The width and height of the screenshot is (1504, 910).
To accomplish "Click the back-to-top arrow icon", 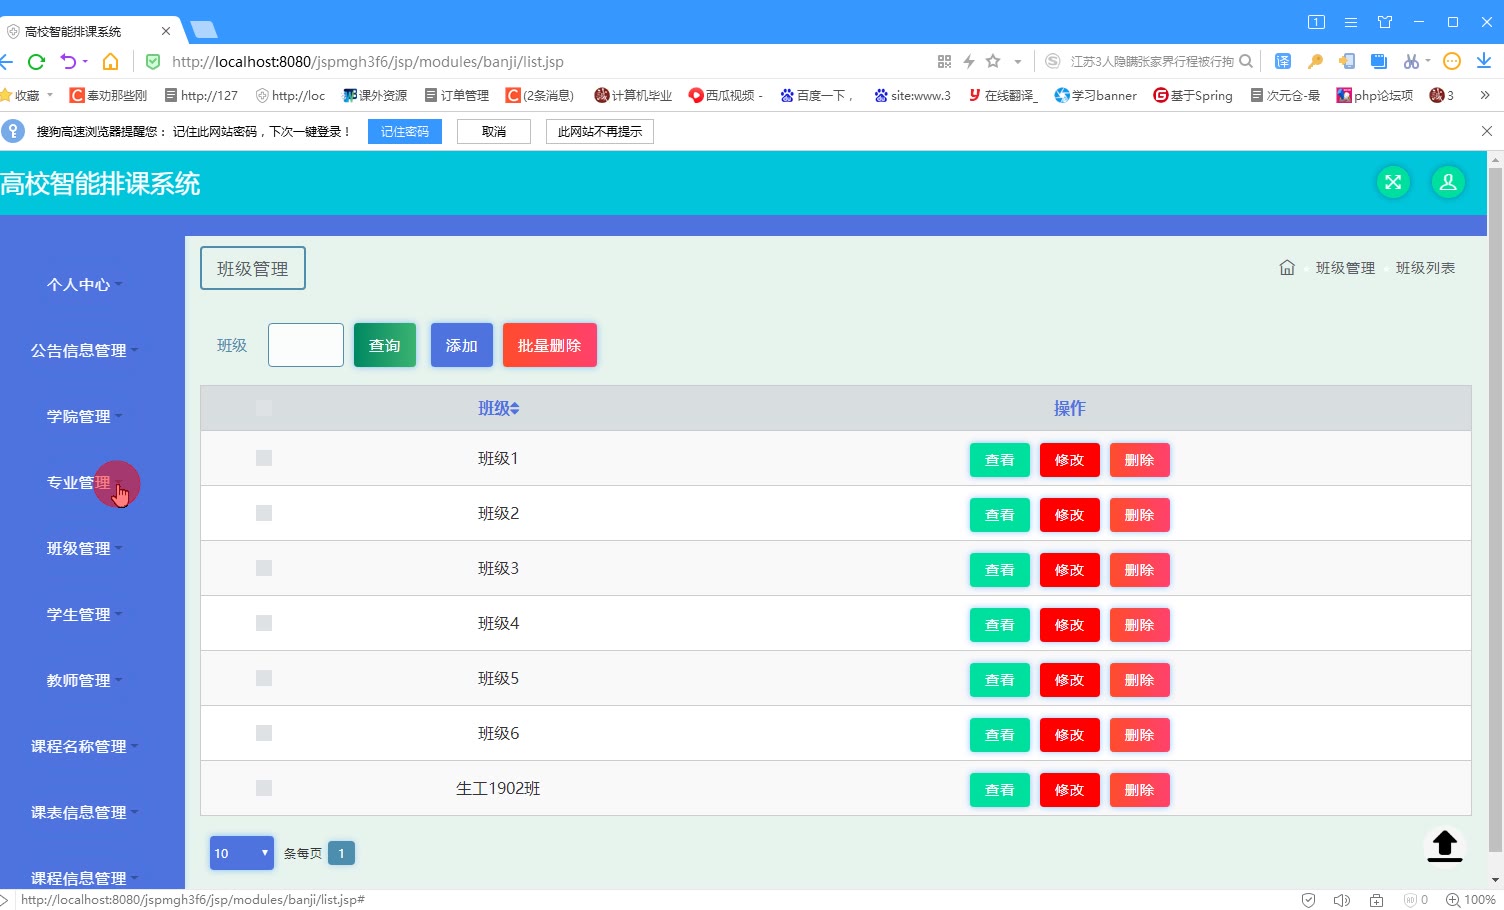I will click(x=1444, y=845).
